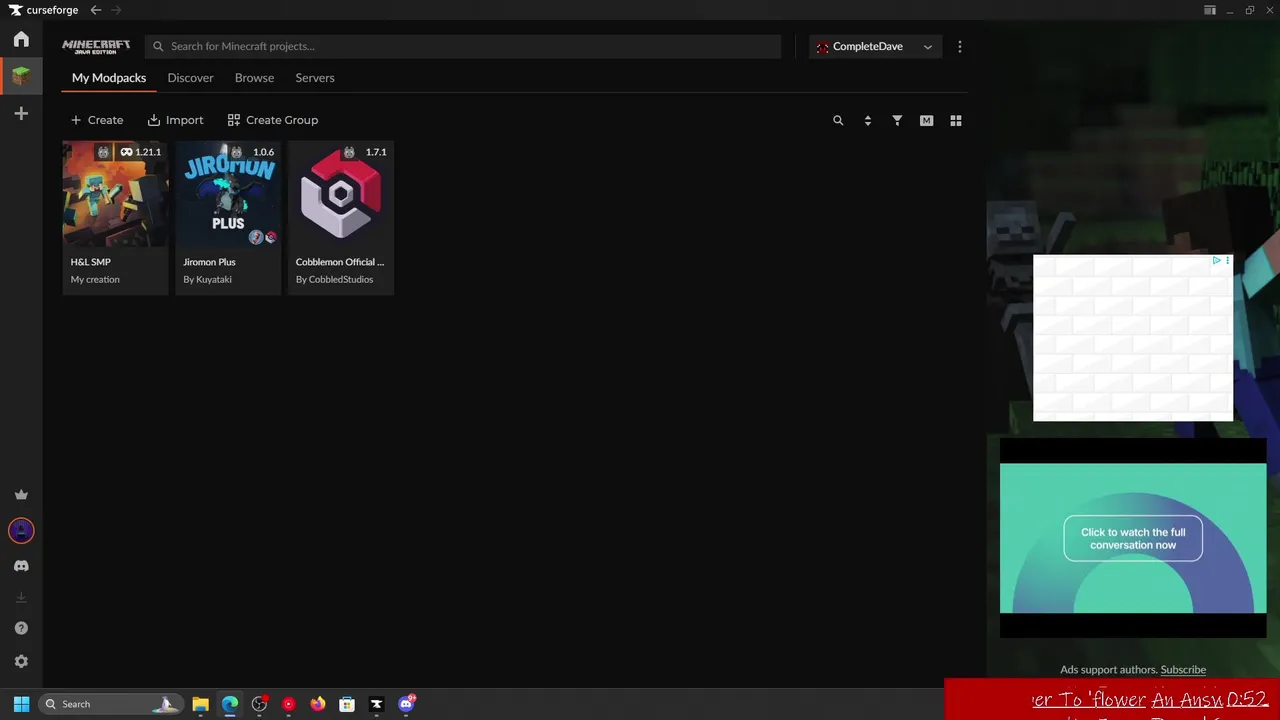Screen dimensions: 1280x720
Task: Click the 1.21.1 version badge on H&L SMP
Action: [148, 152]
